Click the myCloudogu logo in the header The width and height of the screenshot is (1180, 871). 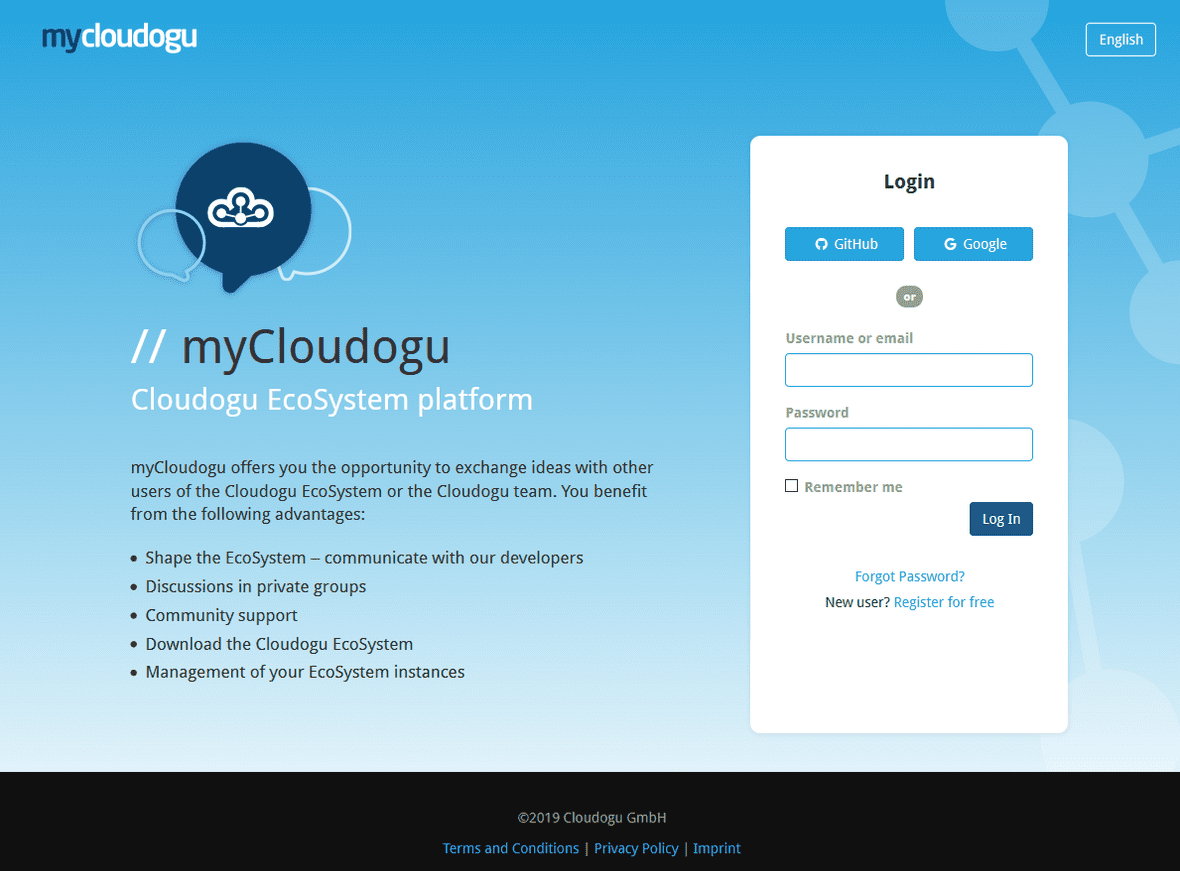(119, 38)
